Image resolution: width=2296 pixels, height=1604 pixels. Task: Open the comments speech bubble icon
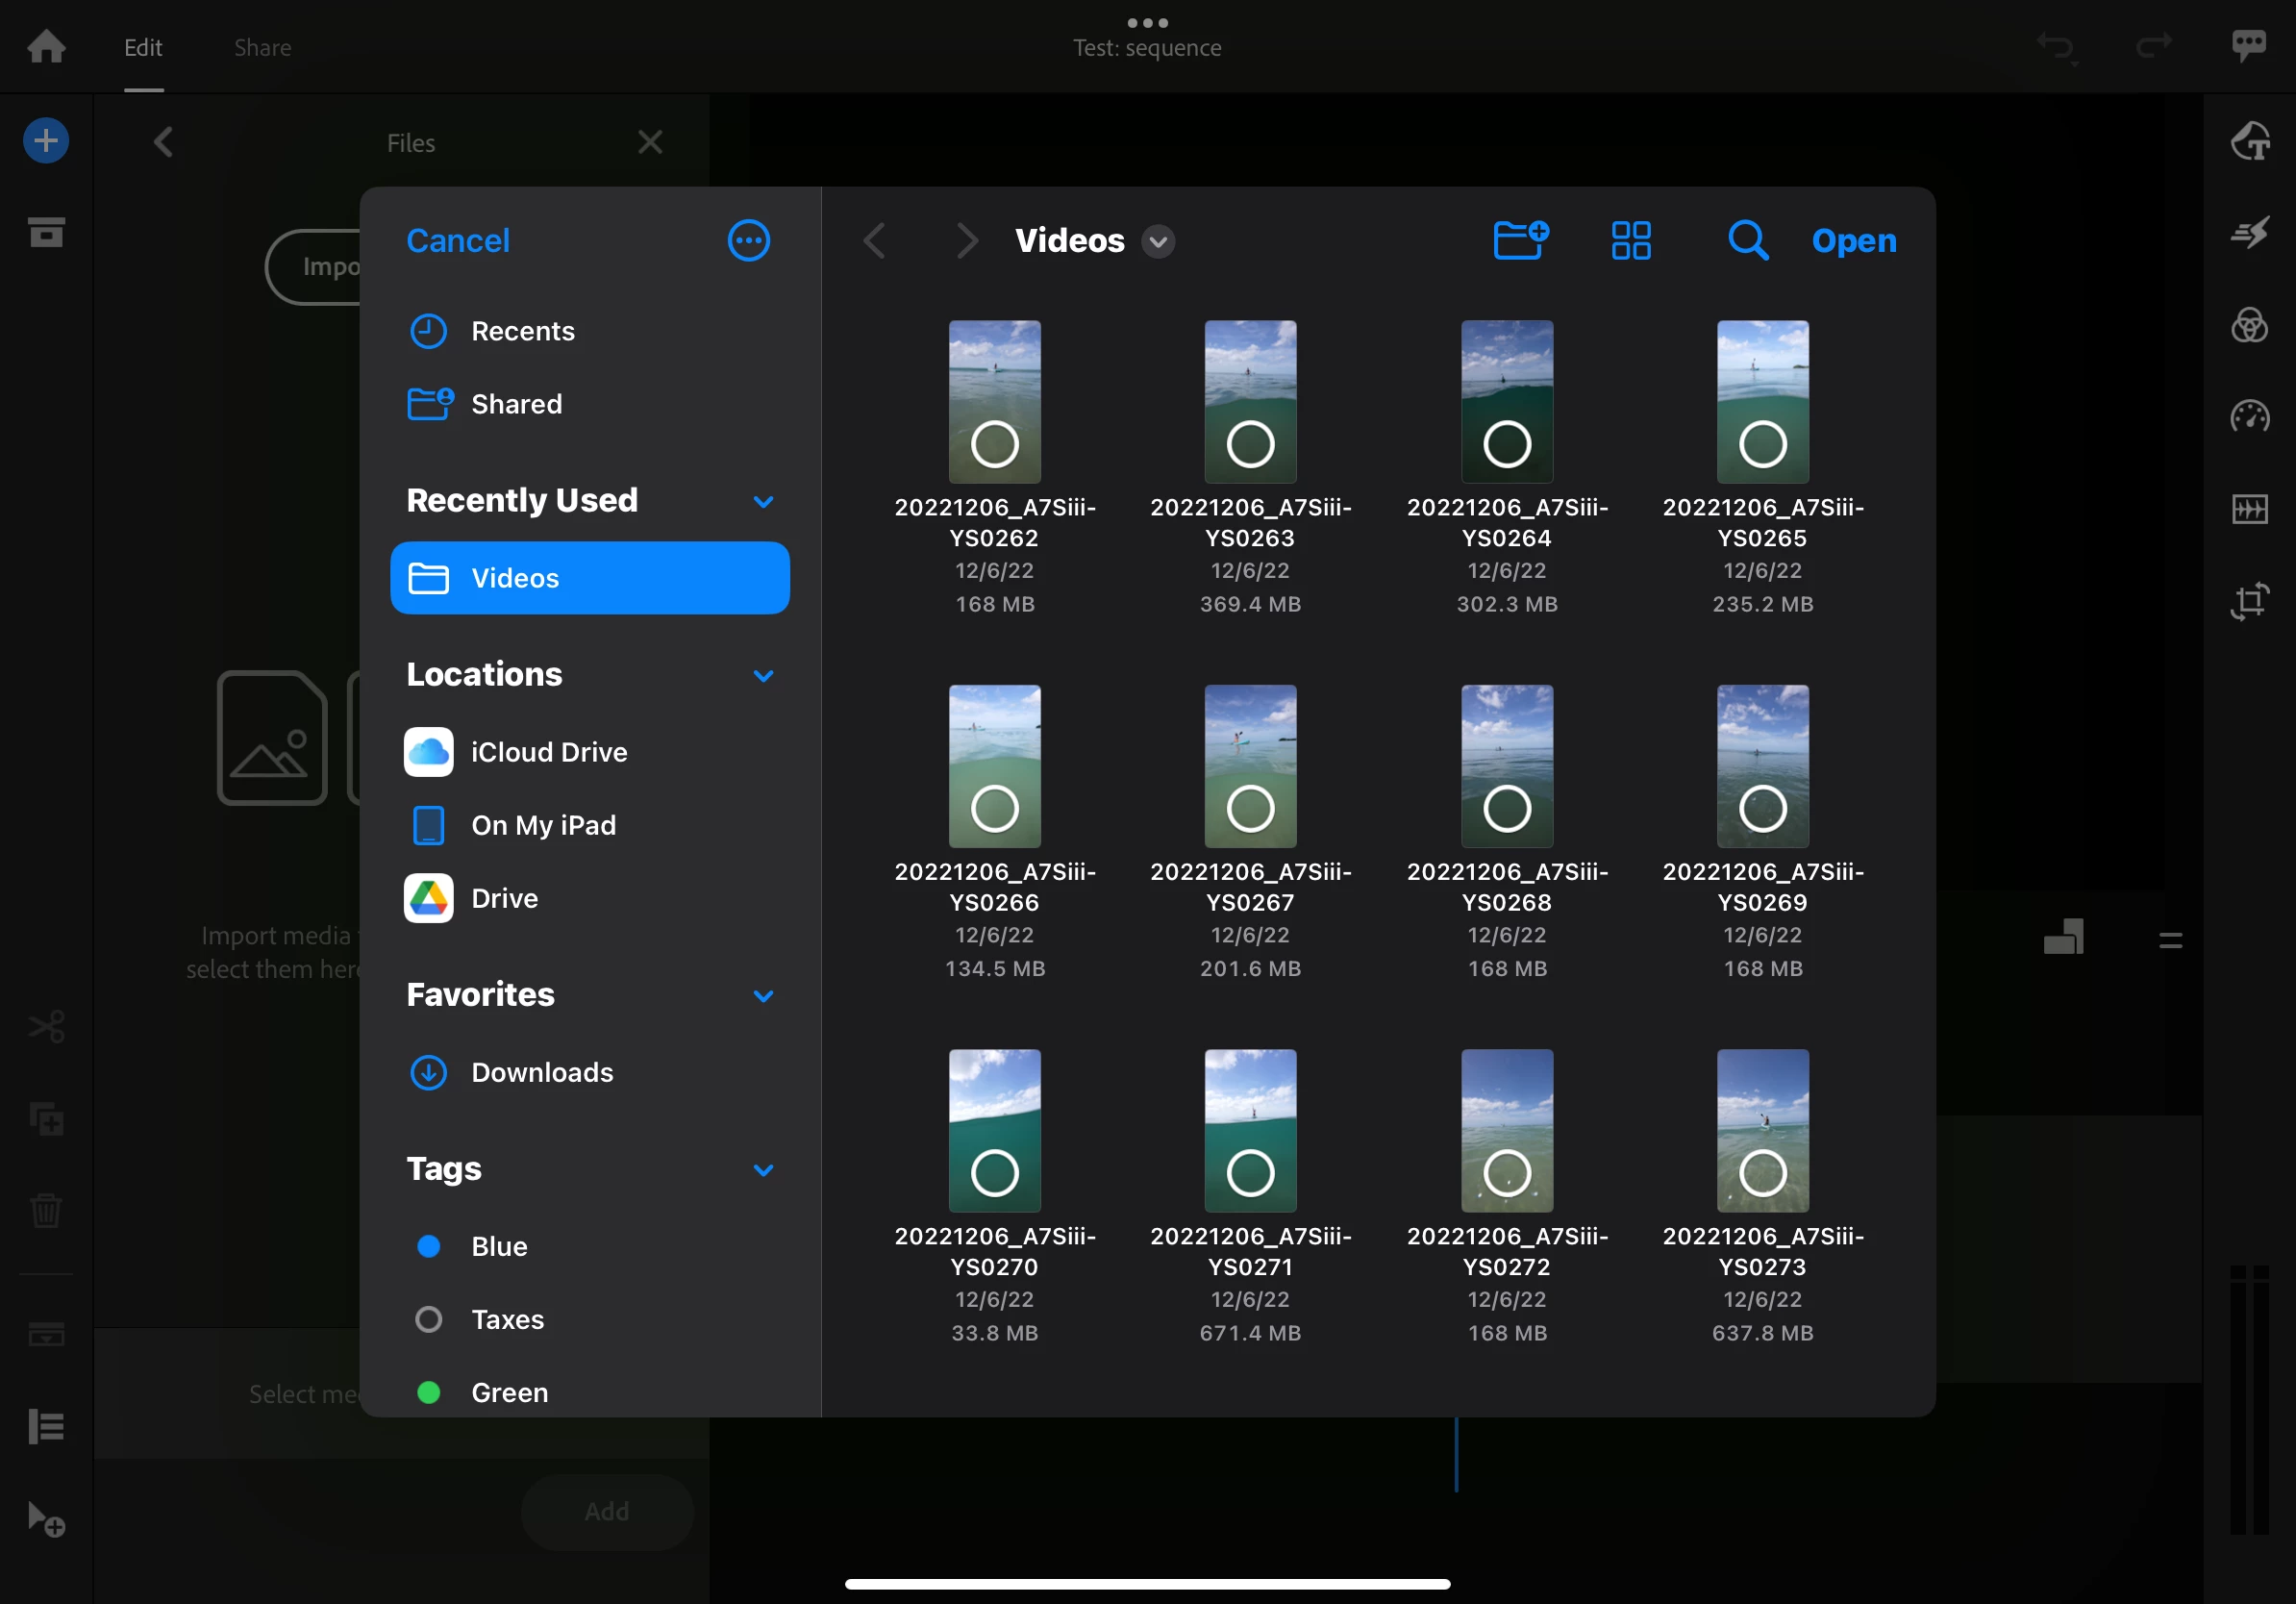(x=2248, y=44)
